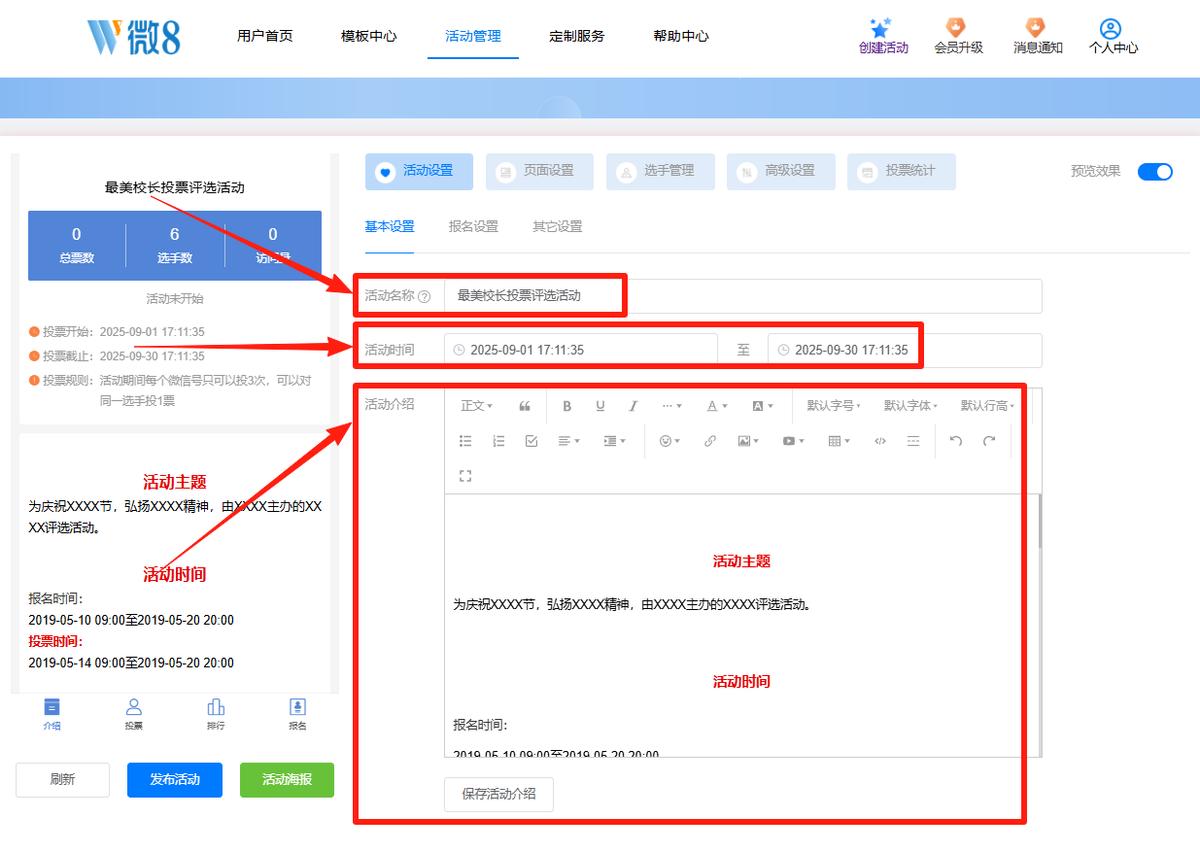This screenshot has height=846, width=1200.
Task: Click the activity start time field
Action: (581, 350)
